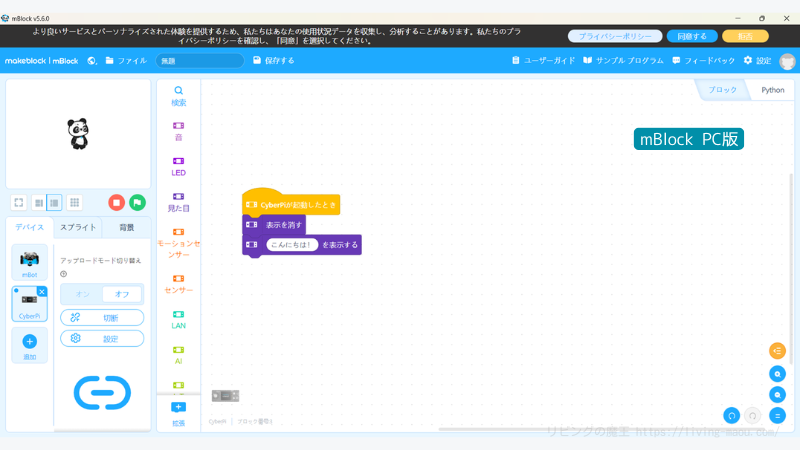
Task: Remove the CyberPi device with X
Action: (x=42, y=291)
